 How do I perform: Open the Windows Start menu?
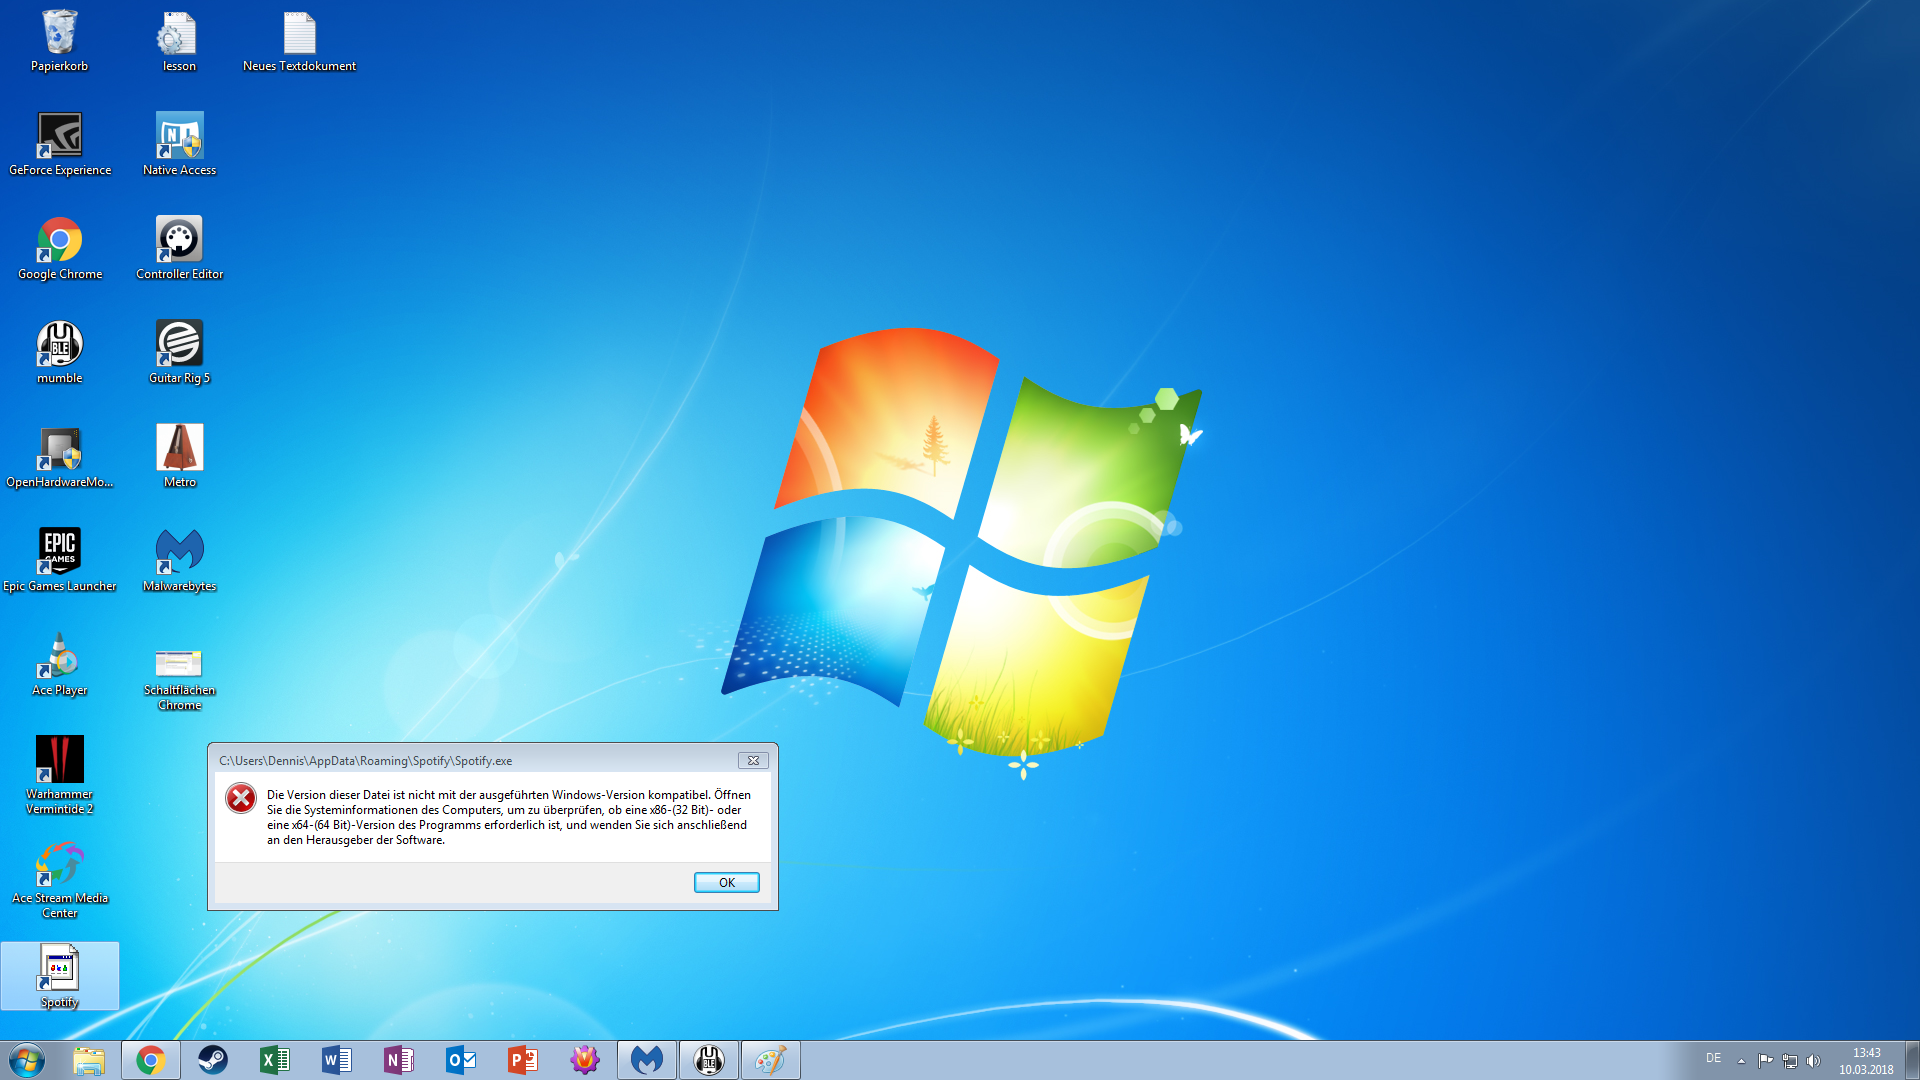point(27,1060)
